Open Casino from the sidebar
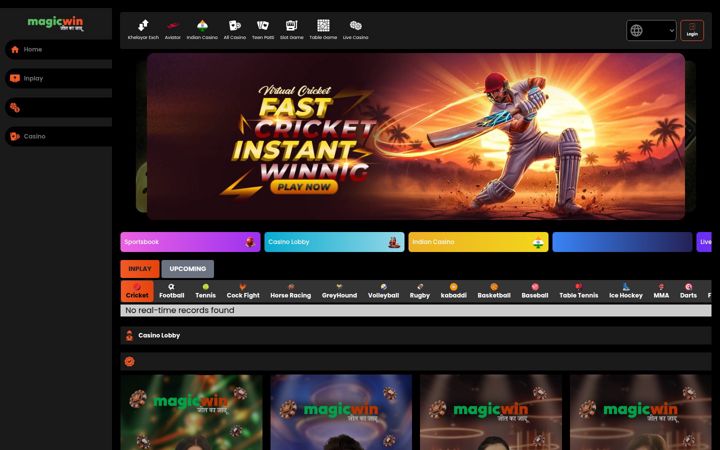This screenshot has width=720, height=450. click(x=58, y=136)
